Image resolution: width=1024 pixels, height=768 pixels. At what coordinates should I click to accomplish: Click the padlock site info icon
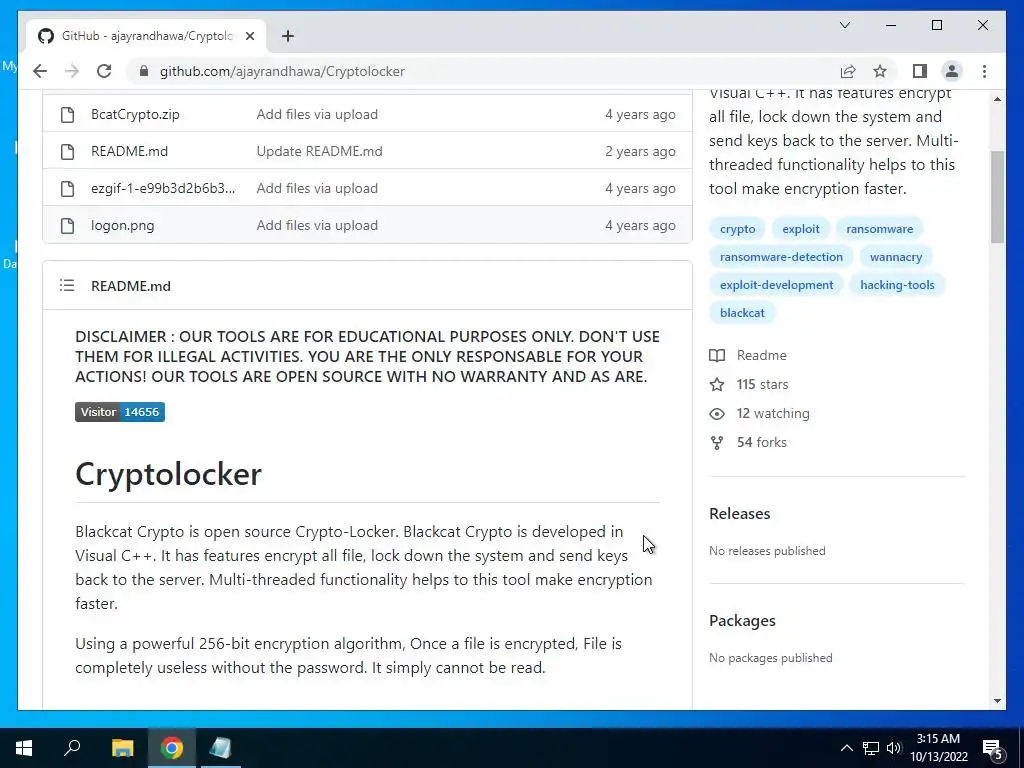click(144, 71)
